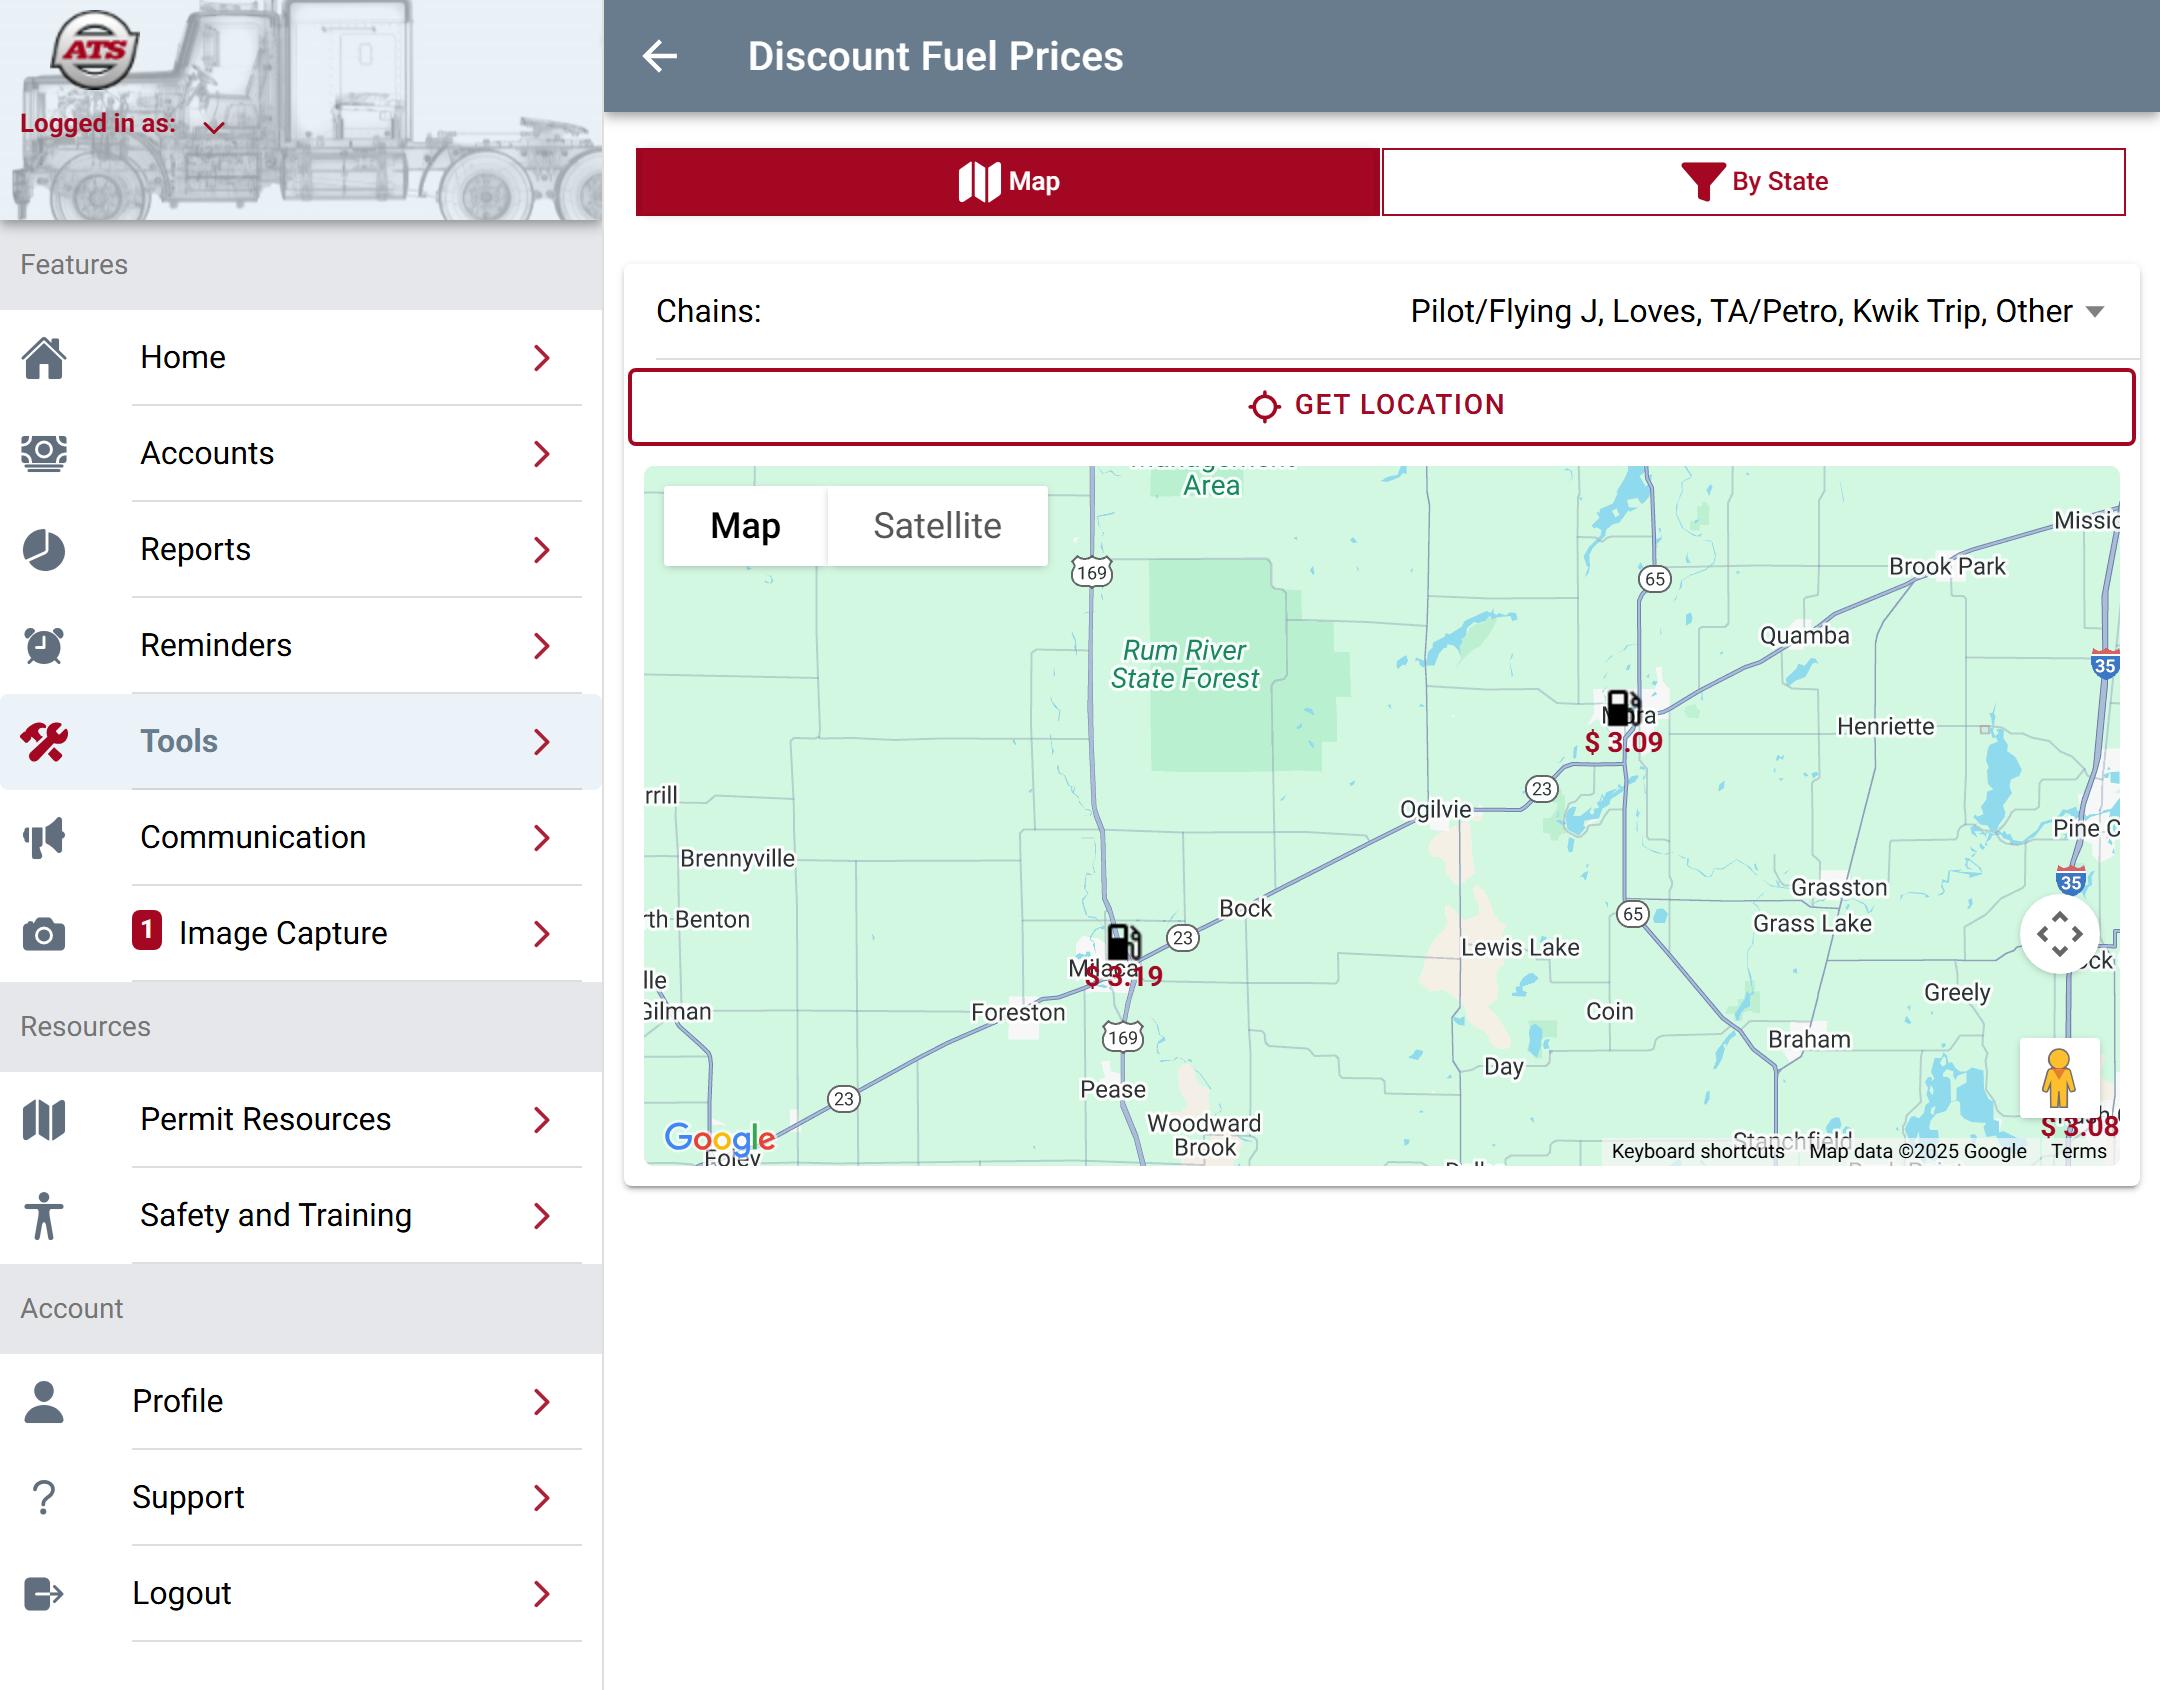Click the Street View pegman icon
2160x1690 pixels.
click(x=2059, y=1078)
